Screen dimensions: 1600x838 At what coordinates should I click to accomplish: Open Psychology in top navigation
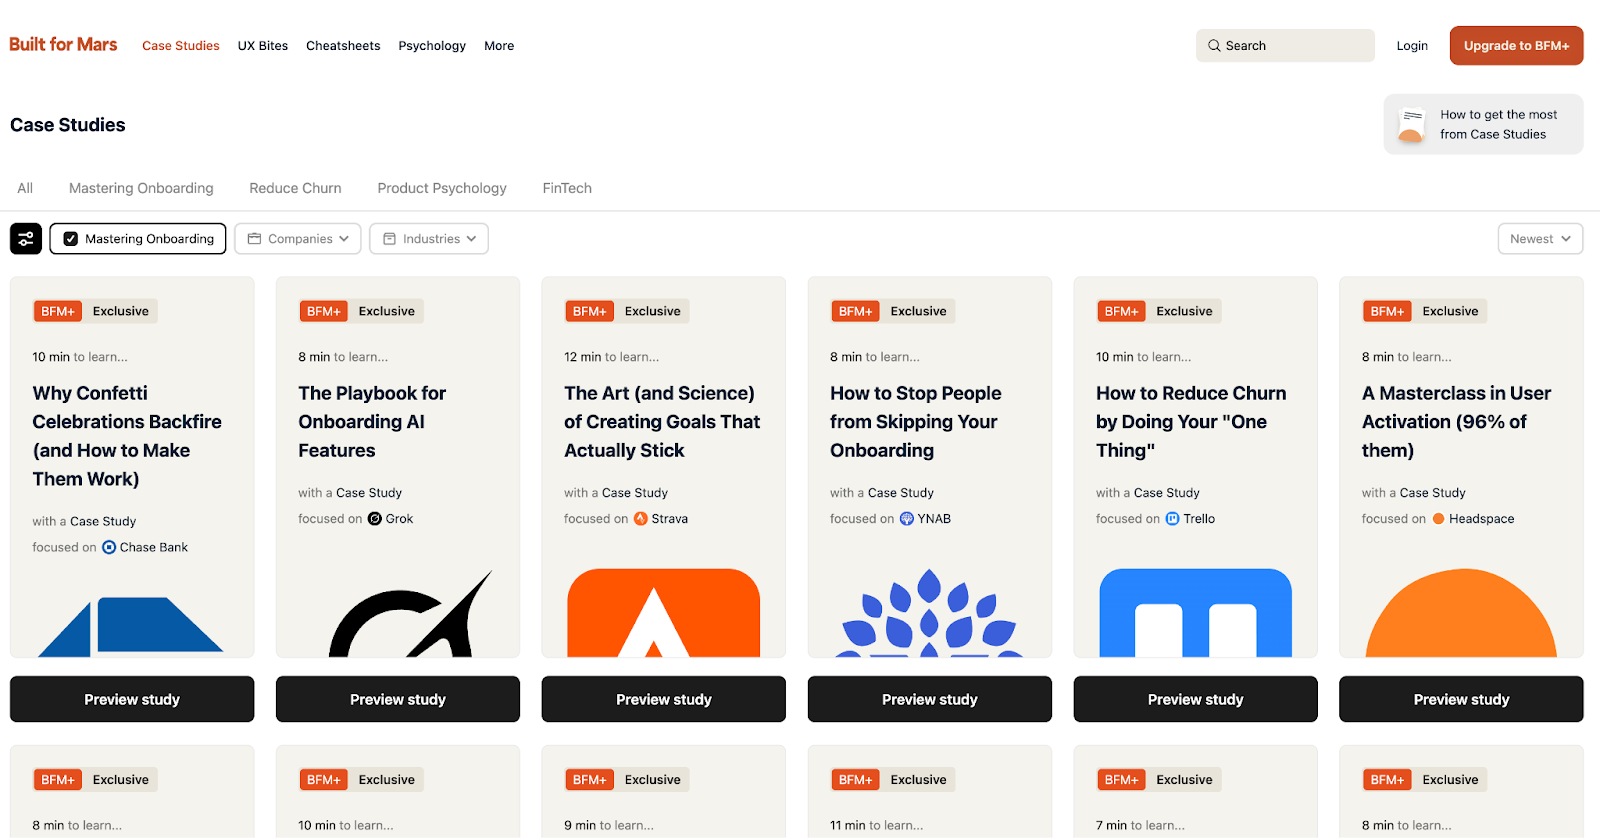coord(432,46)
